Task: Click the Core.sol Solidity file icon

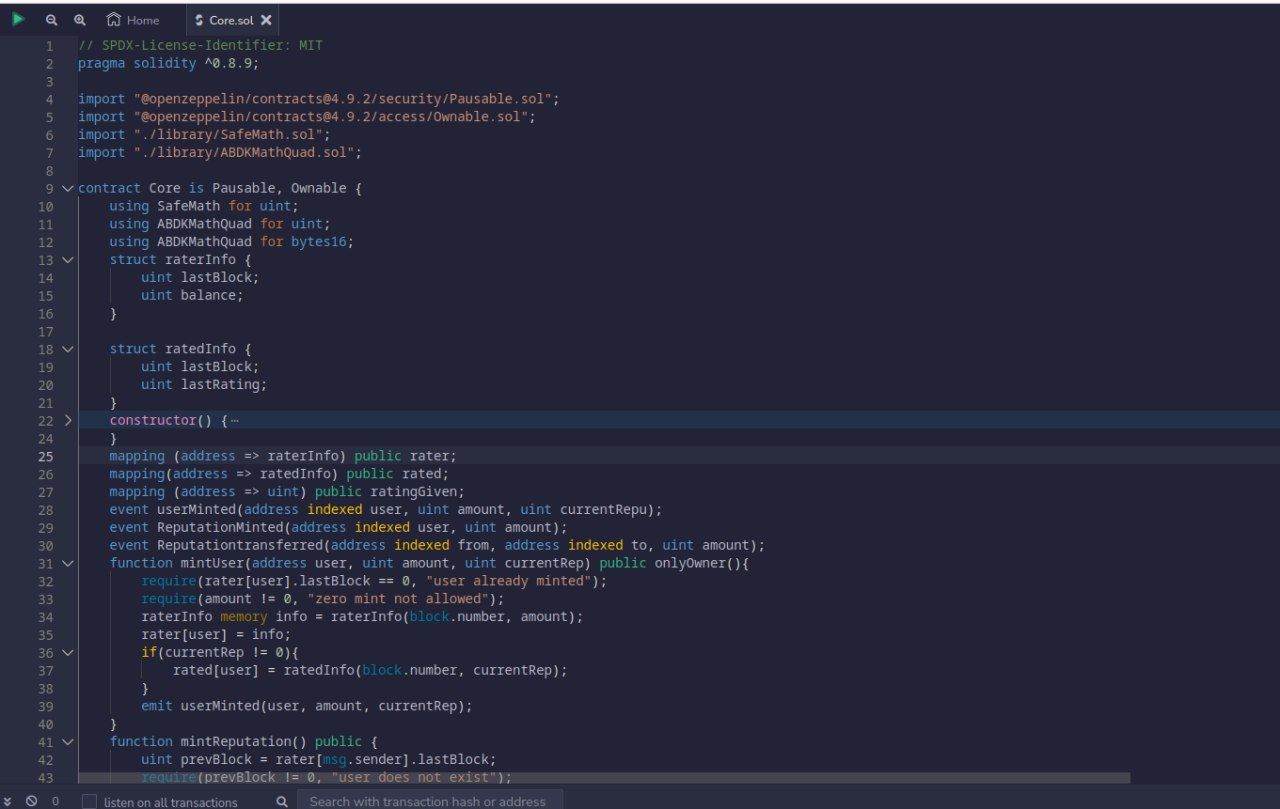Action: coord(199,20)
